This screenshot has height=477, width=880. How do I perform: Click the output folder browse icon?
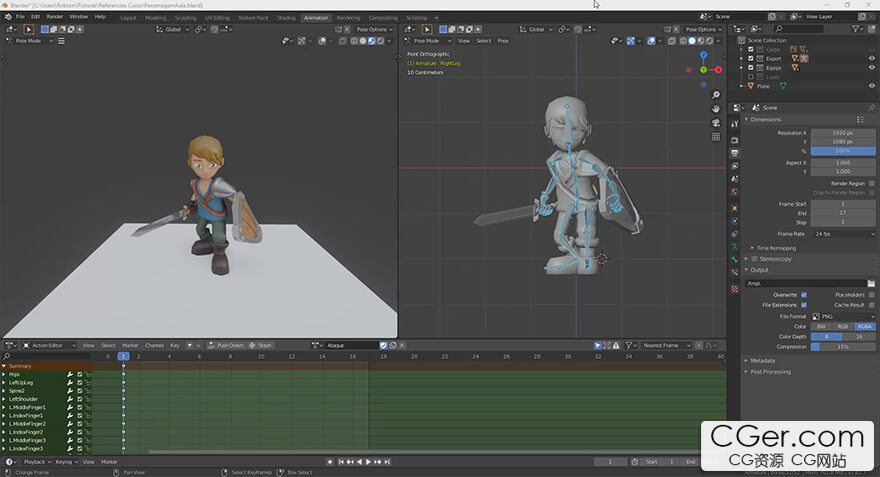(871, 283)
